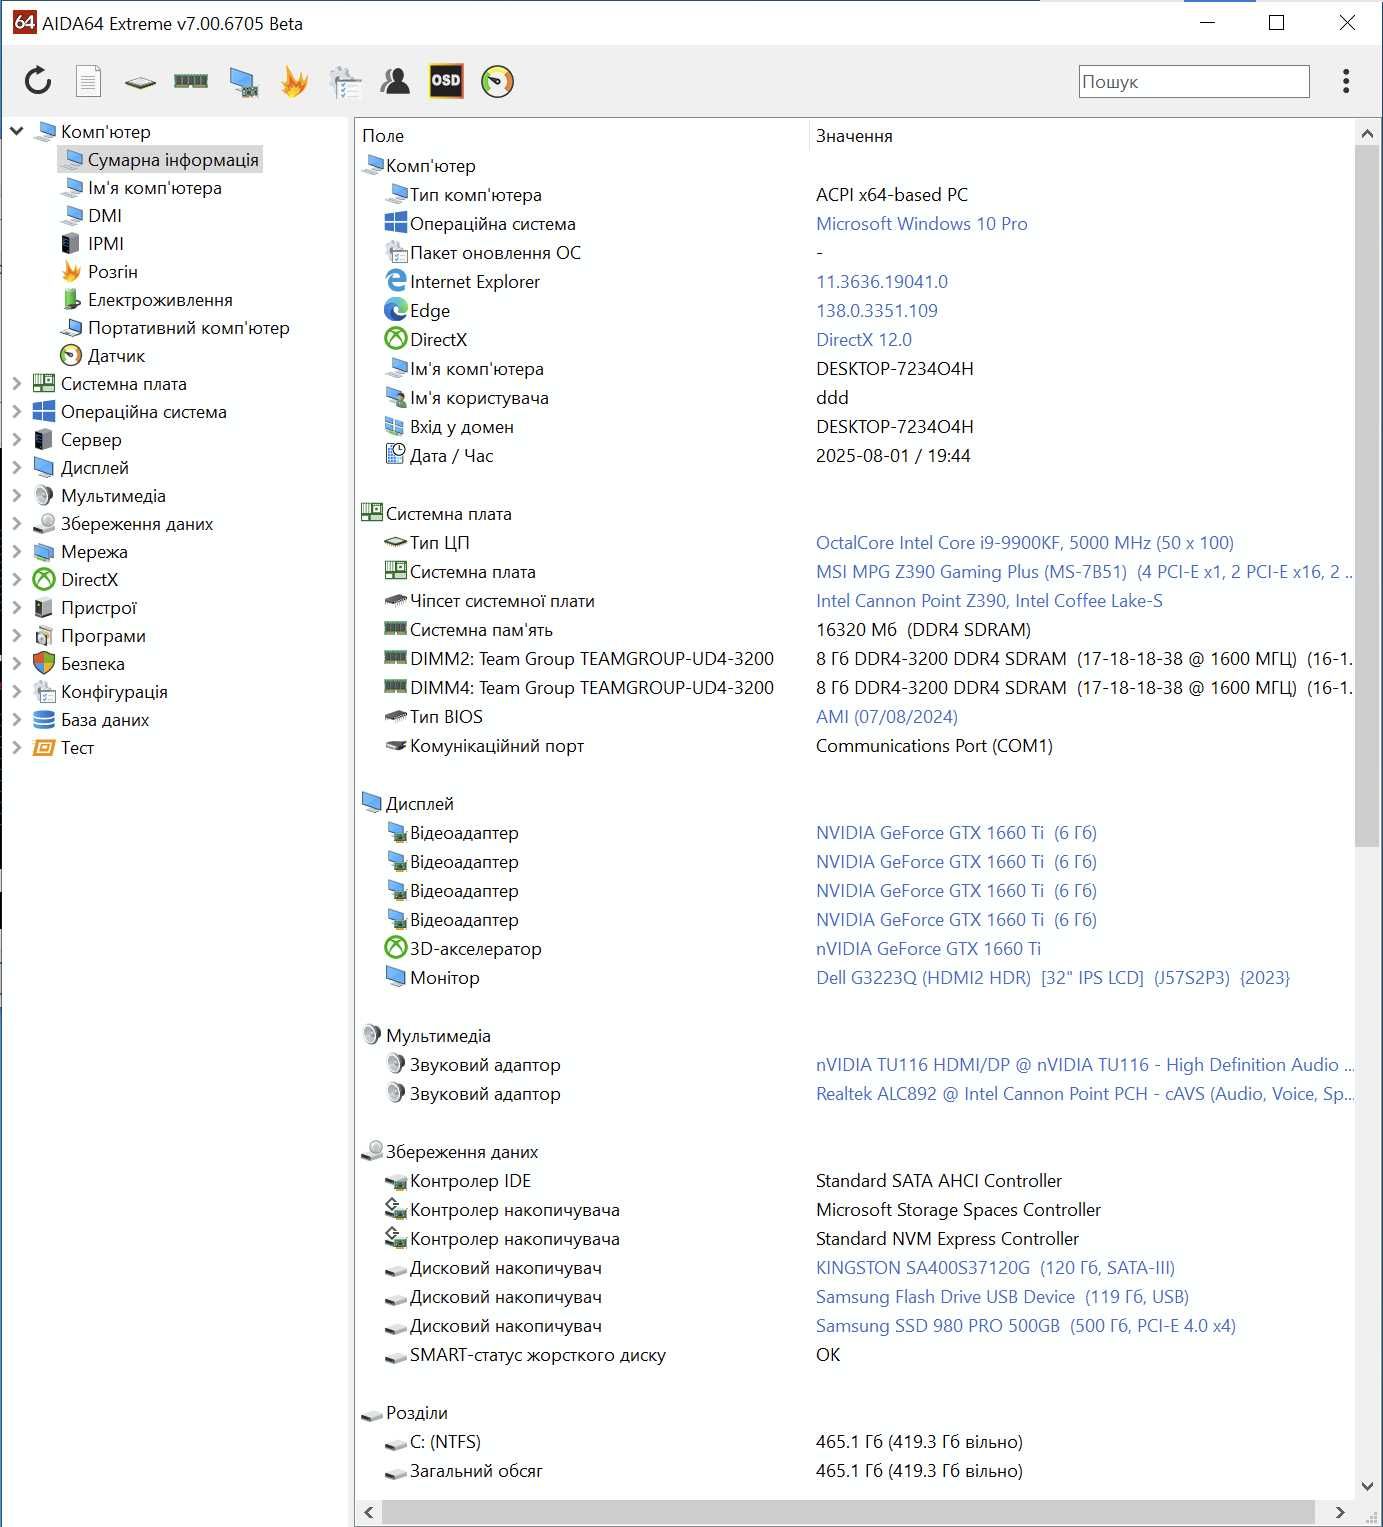
Task: Open the OctalCore Intel Core i9-9900KF link
Action: click(1025, 542)
